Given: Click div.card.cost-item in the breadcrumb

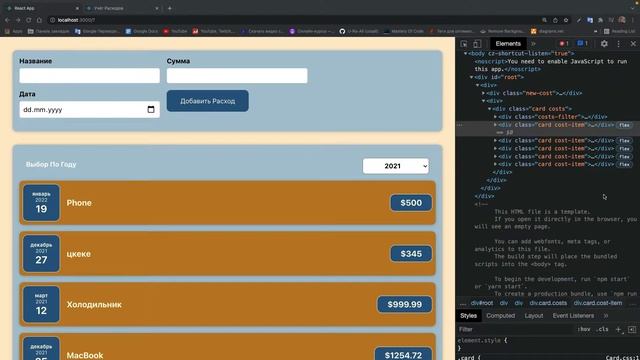Looking at the screenshot, I should 598,303.
